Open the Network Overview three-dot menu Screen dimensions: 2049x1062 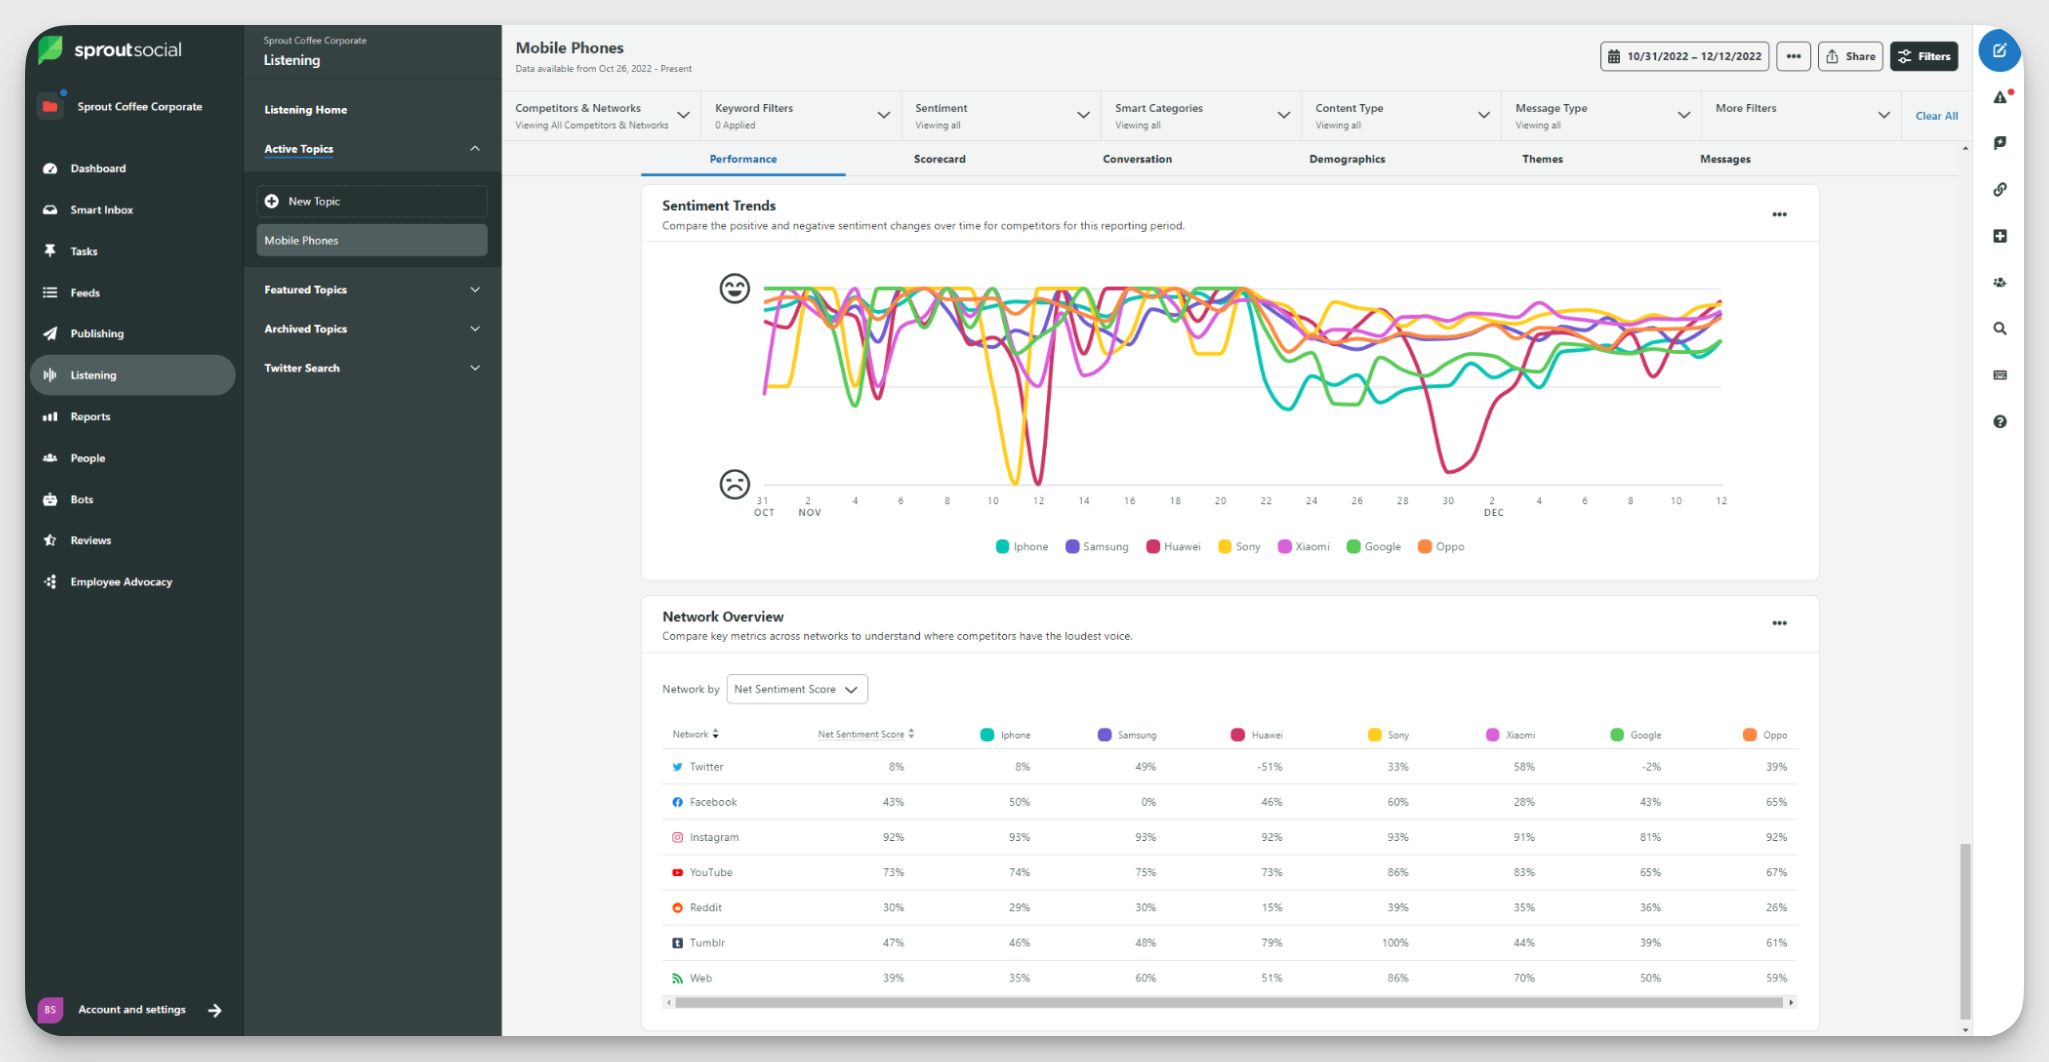point(1779,623)
